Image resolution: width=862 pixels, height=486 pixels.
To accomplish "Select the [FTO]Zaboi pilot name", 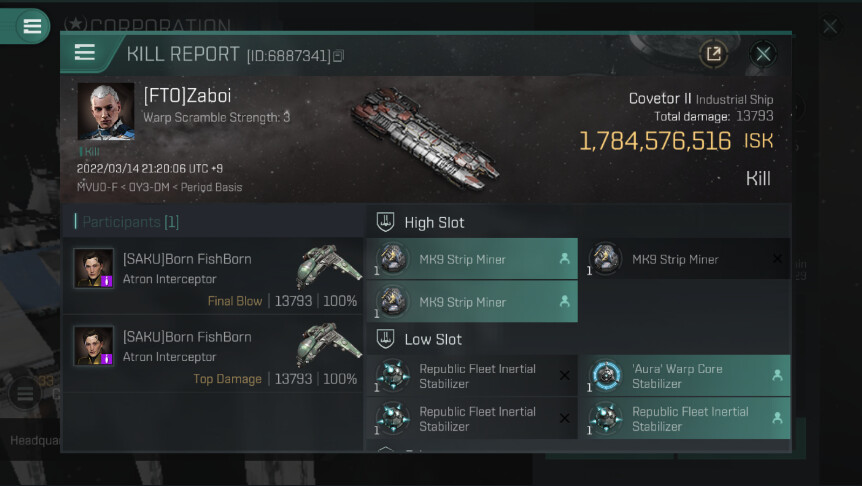I will coord(189,96).
